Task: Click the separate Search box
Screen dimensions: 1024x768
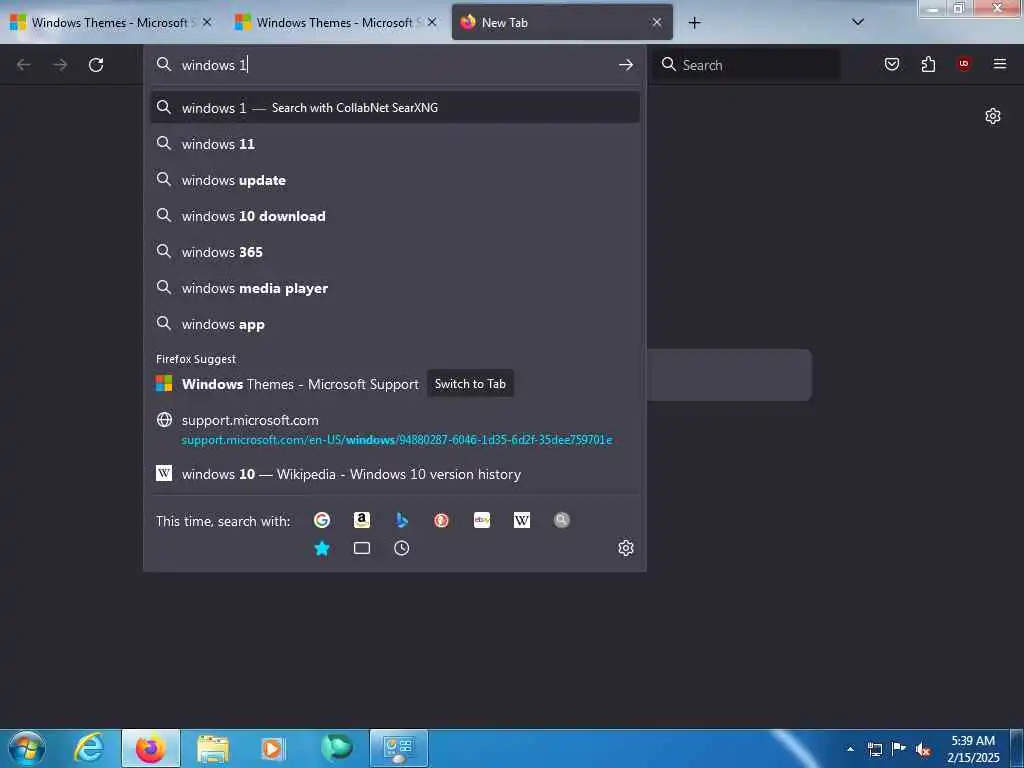Action: 747,65
